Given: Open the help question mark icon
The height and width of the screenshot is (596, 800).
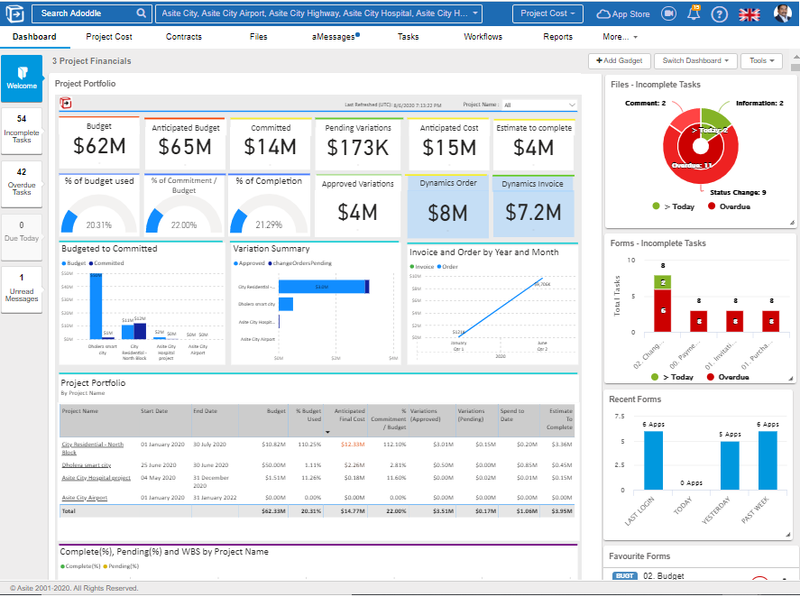Looking at the screenshot, I should 719,14.
